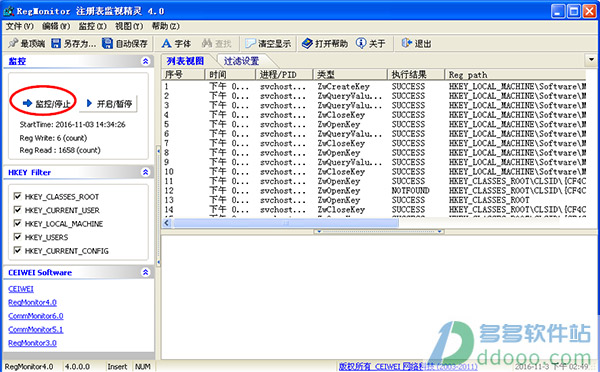Toggle HKEY_CLASSES_ROOT filter checkbox
This screenshot has height=372, width=600.
tap(17, 196)
